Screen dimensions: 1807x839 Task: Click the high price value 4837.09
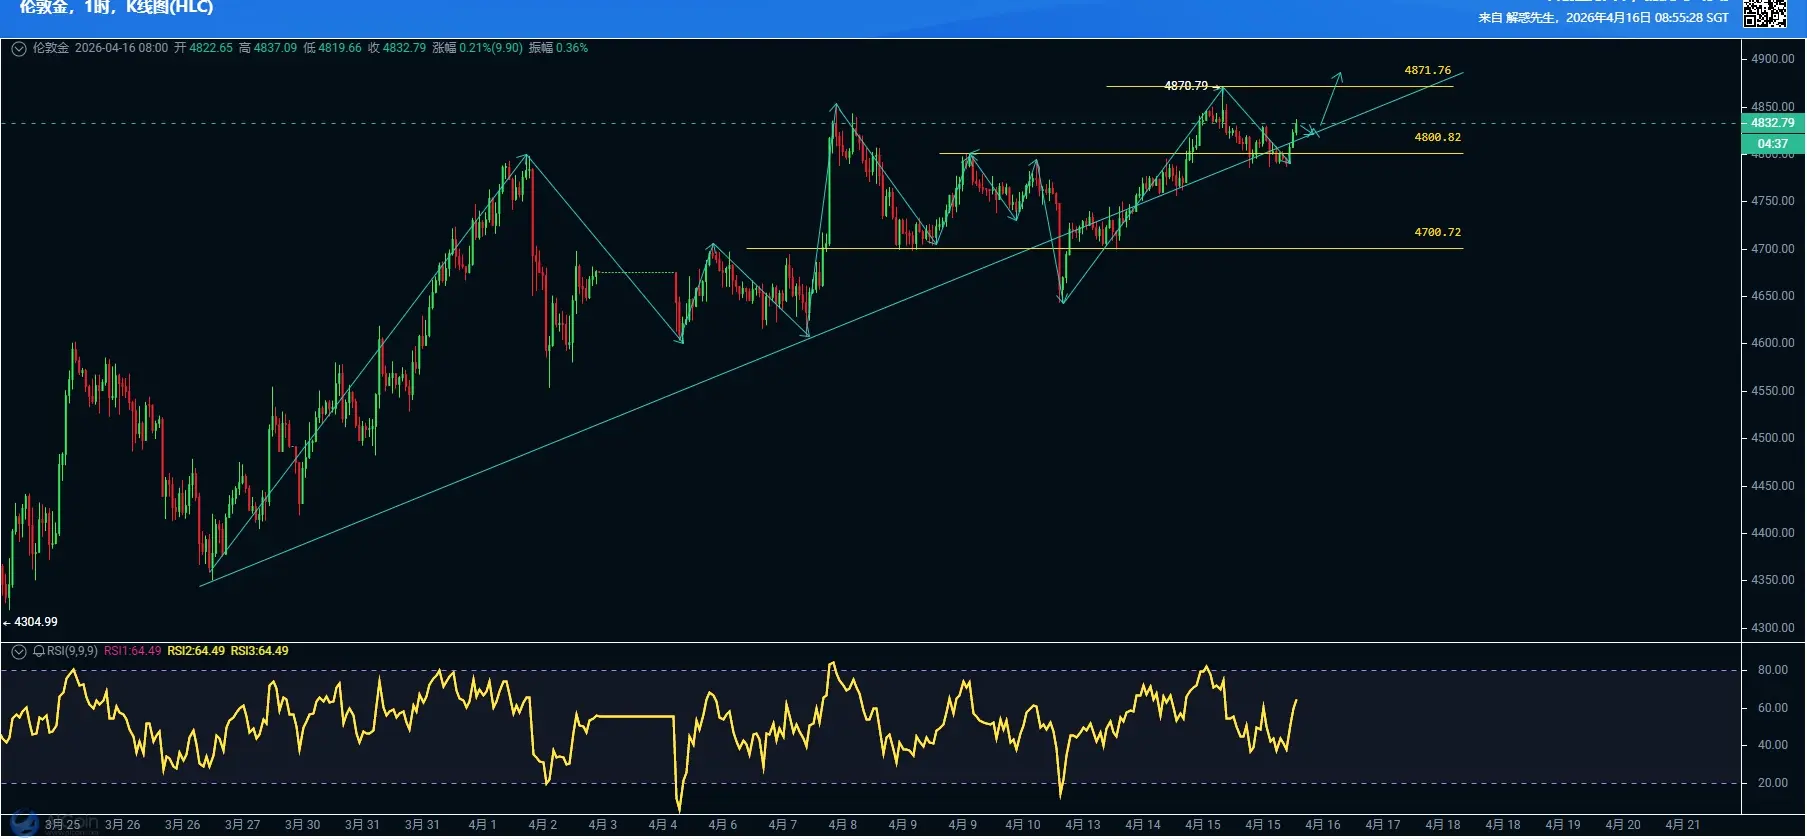click(x=275, y=48)
